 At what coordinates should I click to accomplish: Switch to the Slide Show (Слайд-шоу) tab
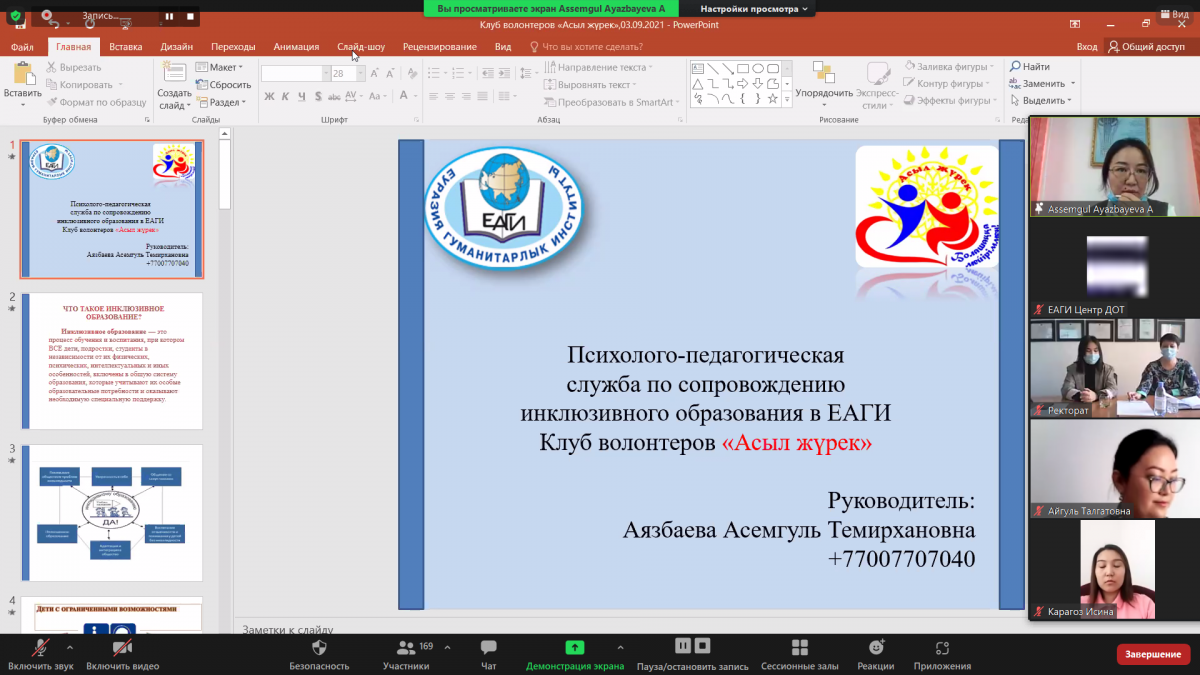[x=361, y=46]
